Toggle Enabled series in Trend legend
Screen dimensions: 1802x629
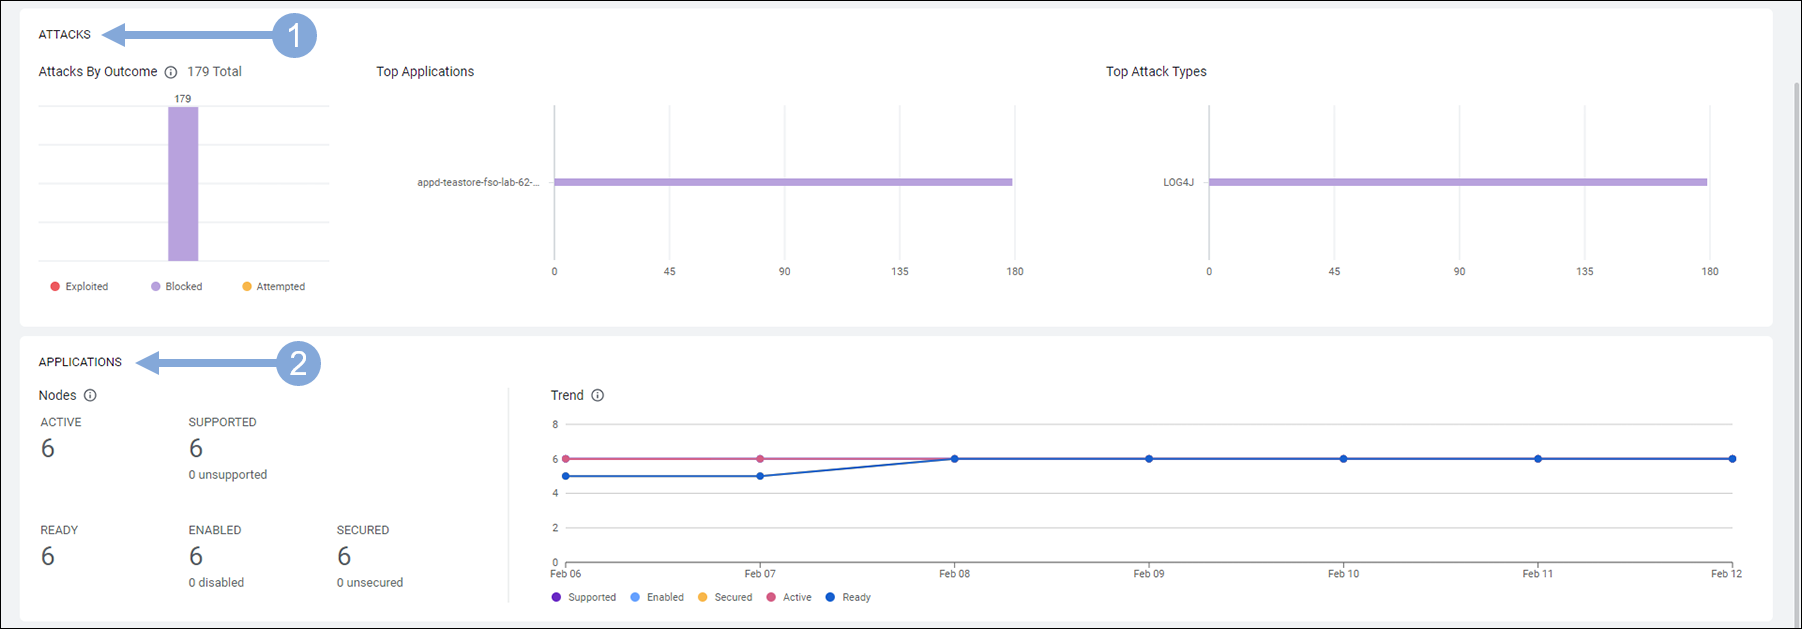pyautogui.click(x=657, y=597)
